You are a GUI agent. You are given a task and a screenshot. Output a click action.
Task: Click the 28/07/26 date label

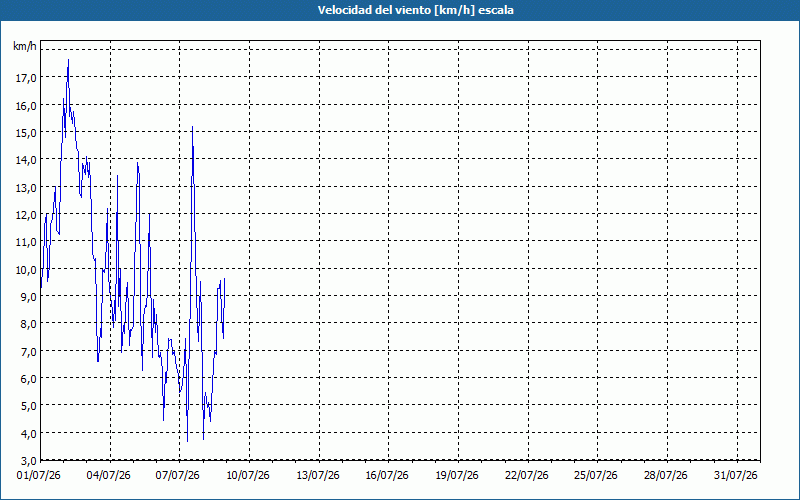coord(666,476)
